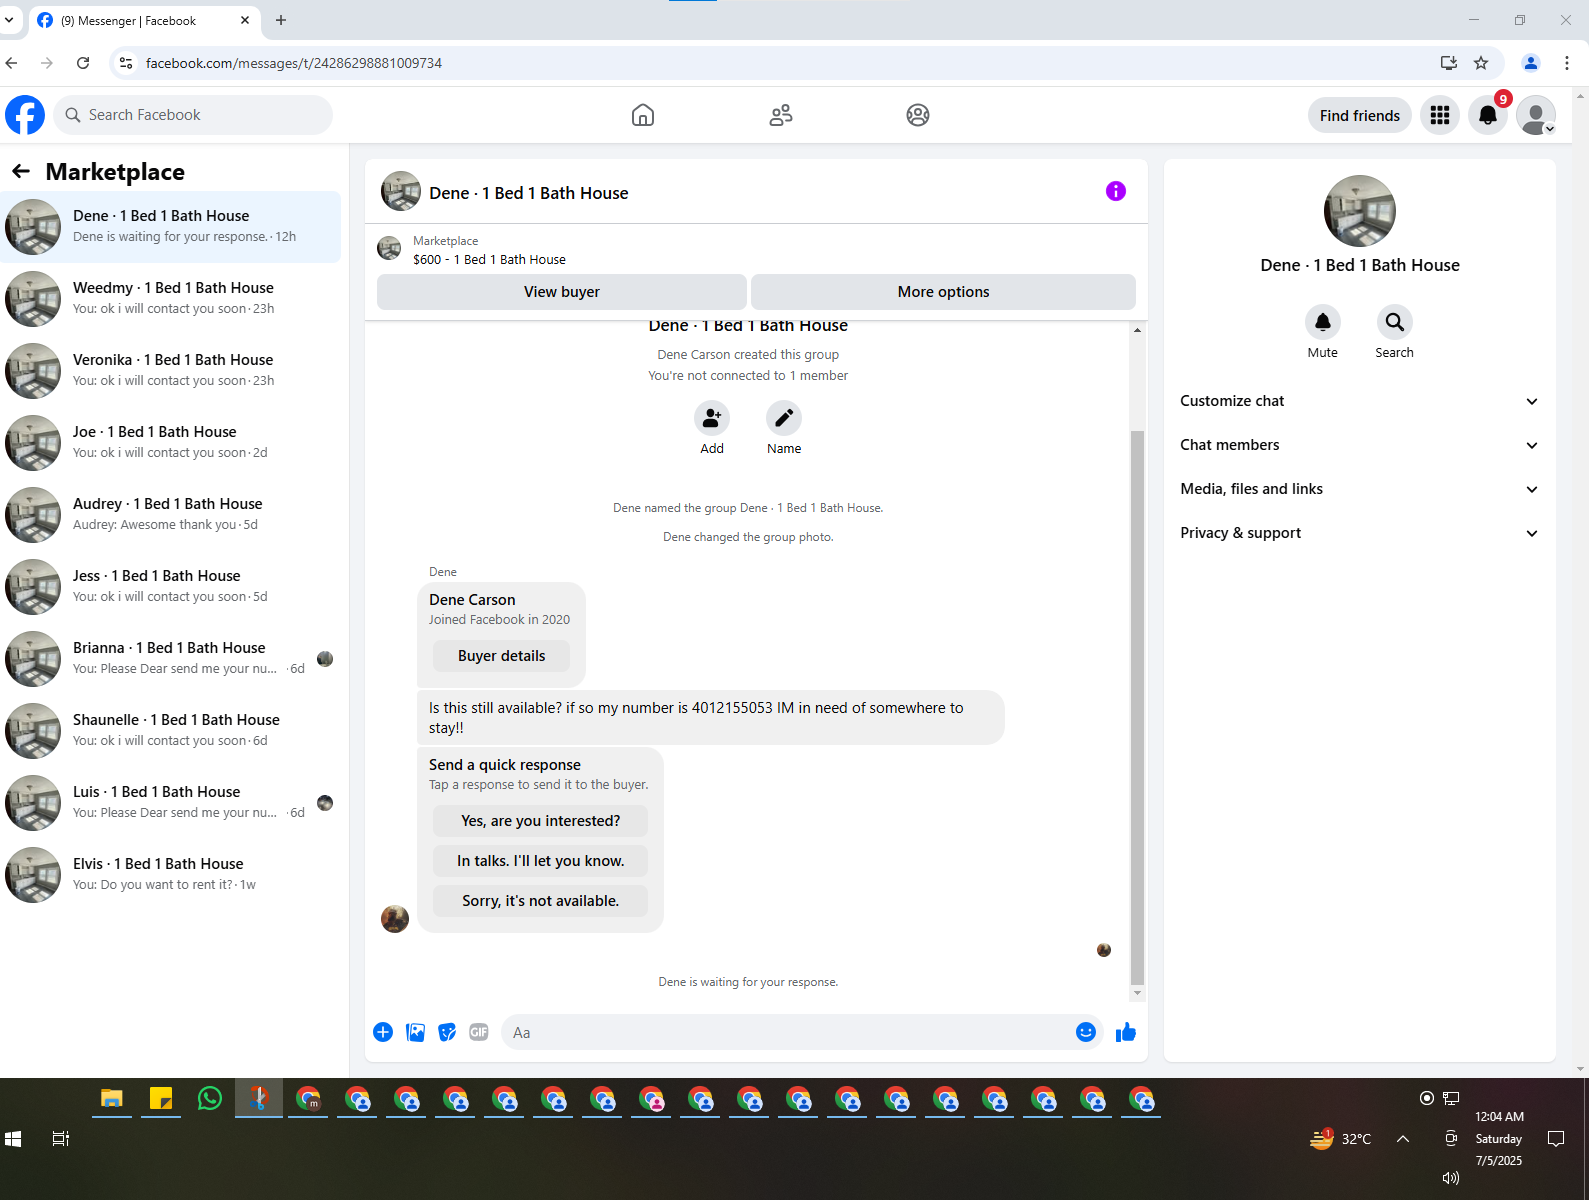Open the Jess 1 Bed 1 Bath House chat
1589x1200 pixels.
click(x=171, y=587)
